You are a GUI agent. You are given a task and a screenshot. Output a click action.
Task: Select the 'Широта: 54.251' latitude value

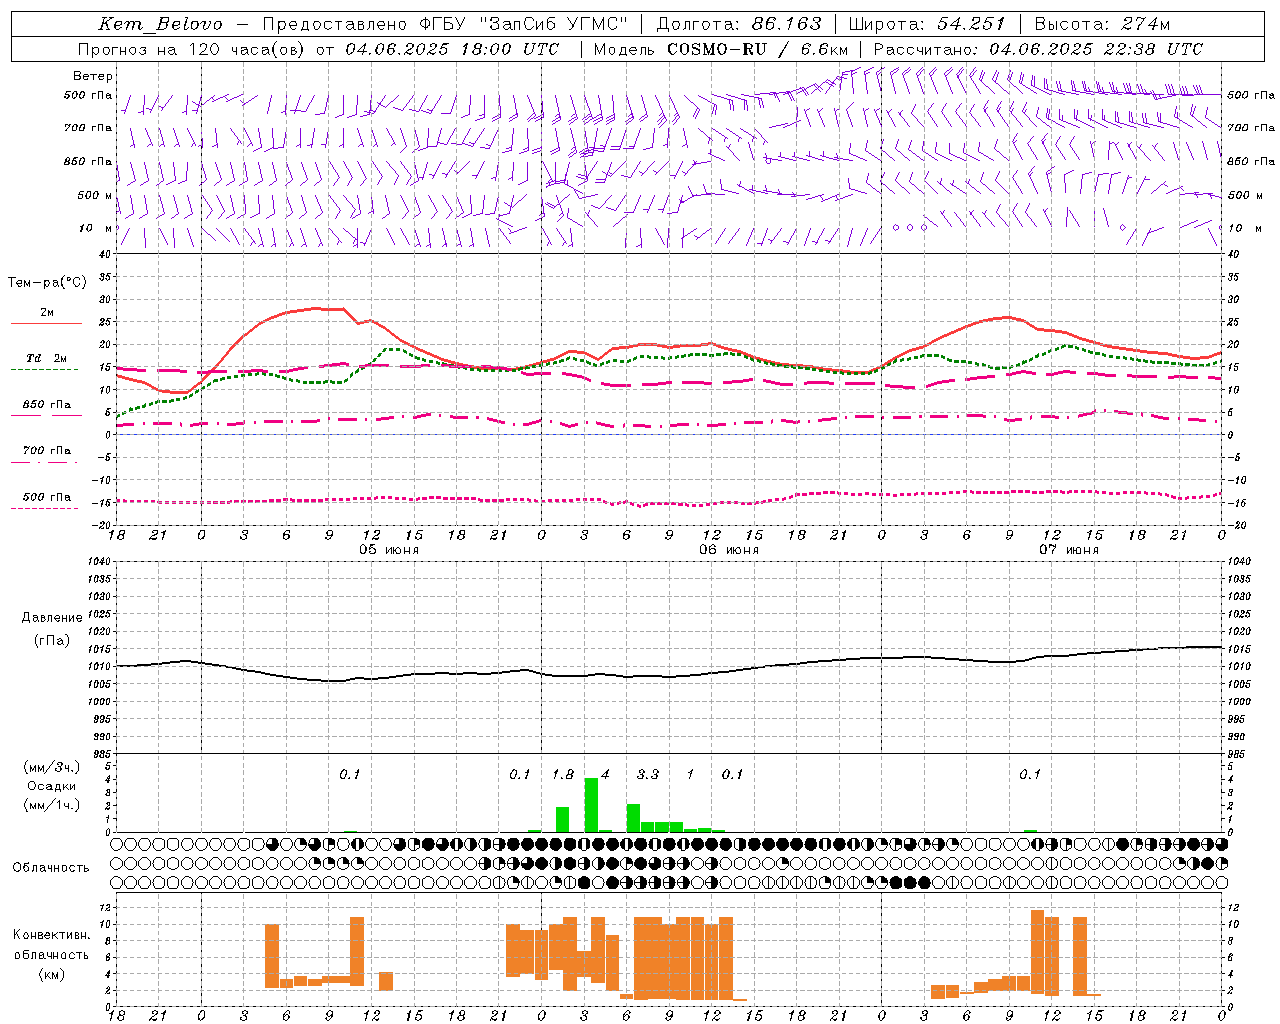[x=926, y=24]
